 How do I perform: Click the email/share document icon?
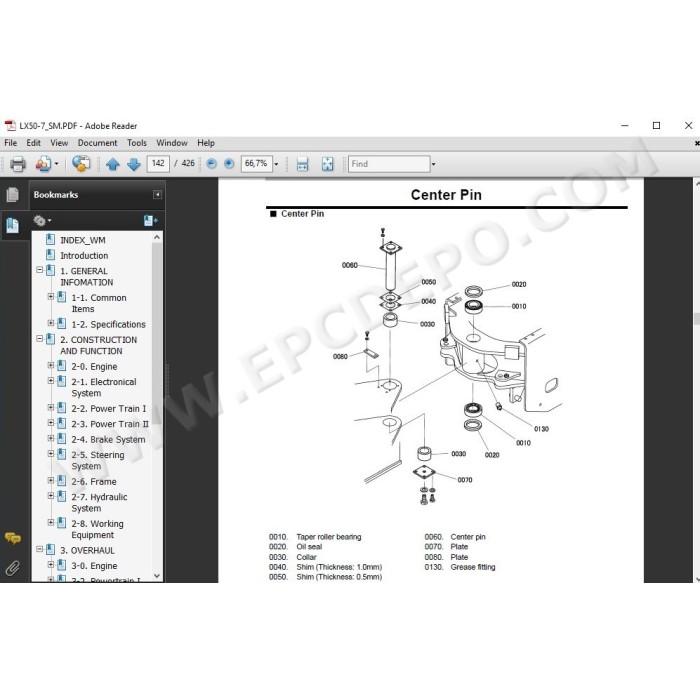44,164
